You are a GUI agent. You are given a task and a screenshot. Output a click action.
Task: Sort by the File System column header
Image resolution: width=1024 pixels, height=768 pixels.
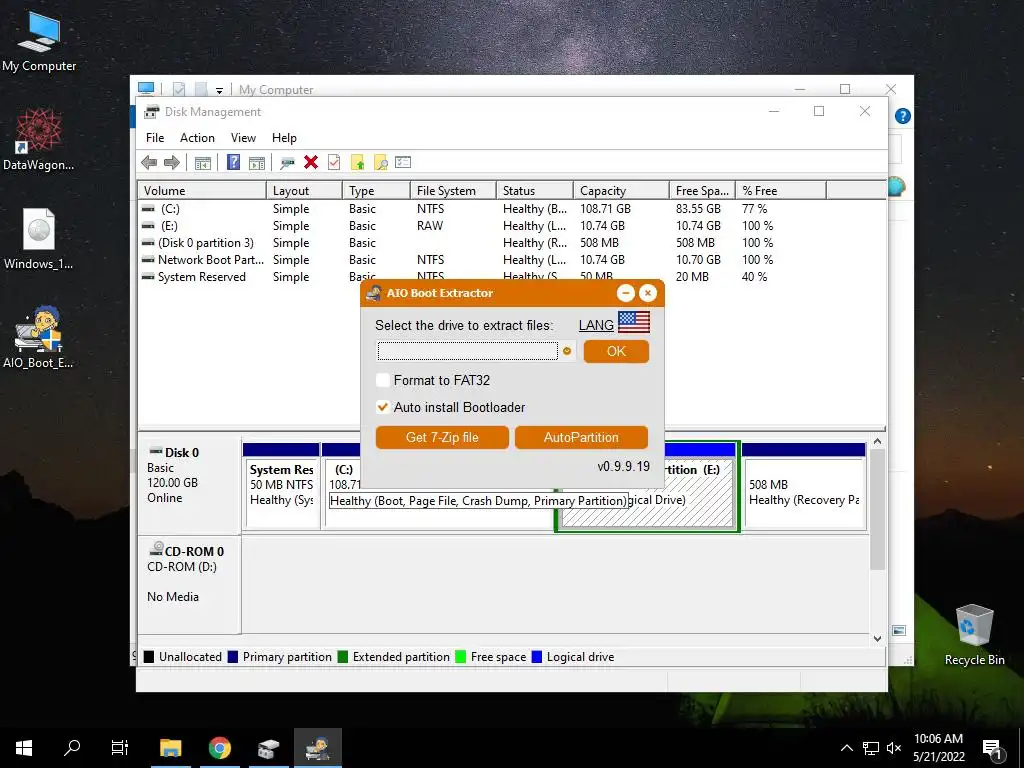[453, 191]
